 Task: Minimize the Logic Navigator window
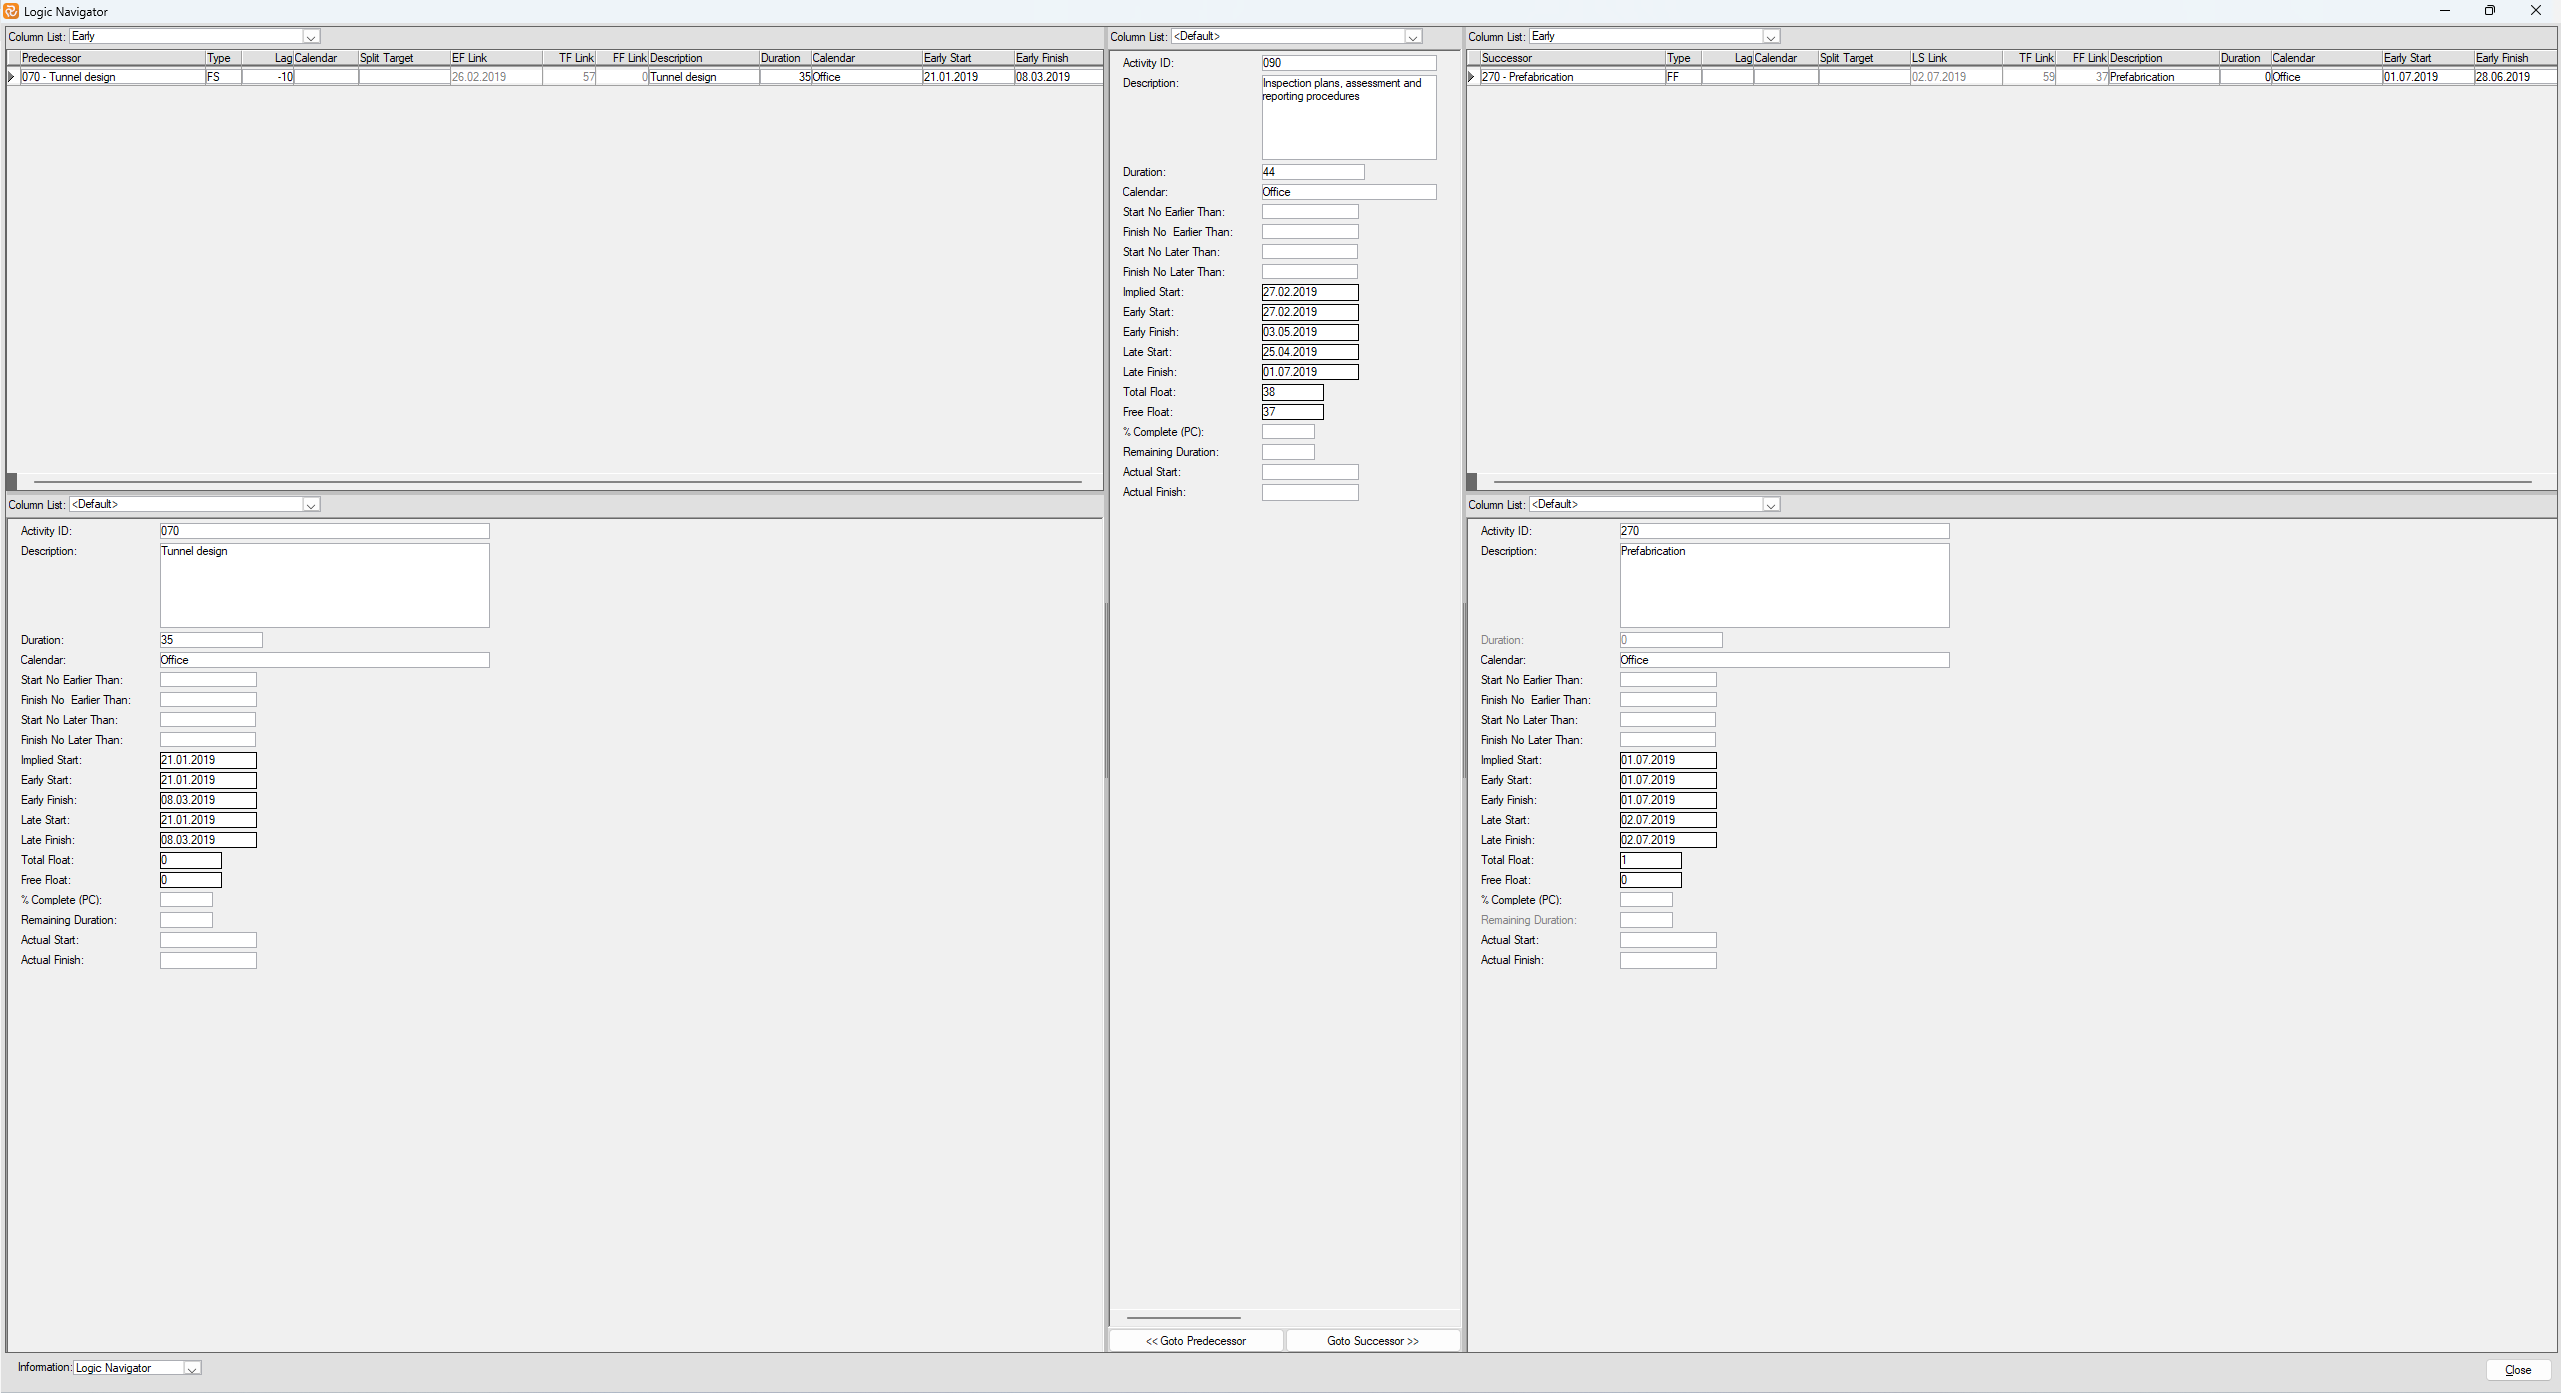(2444, 11)
